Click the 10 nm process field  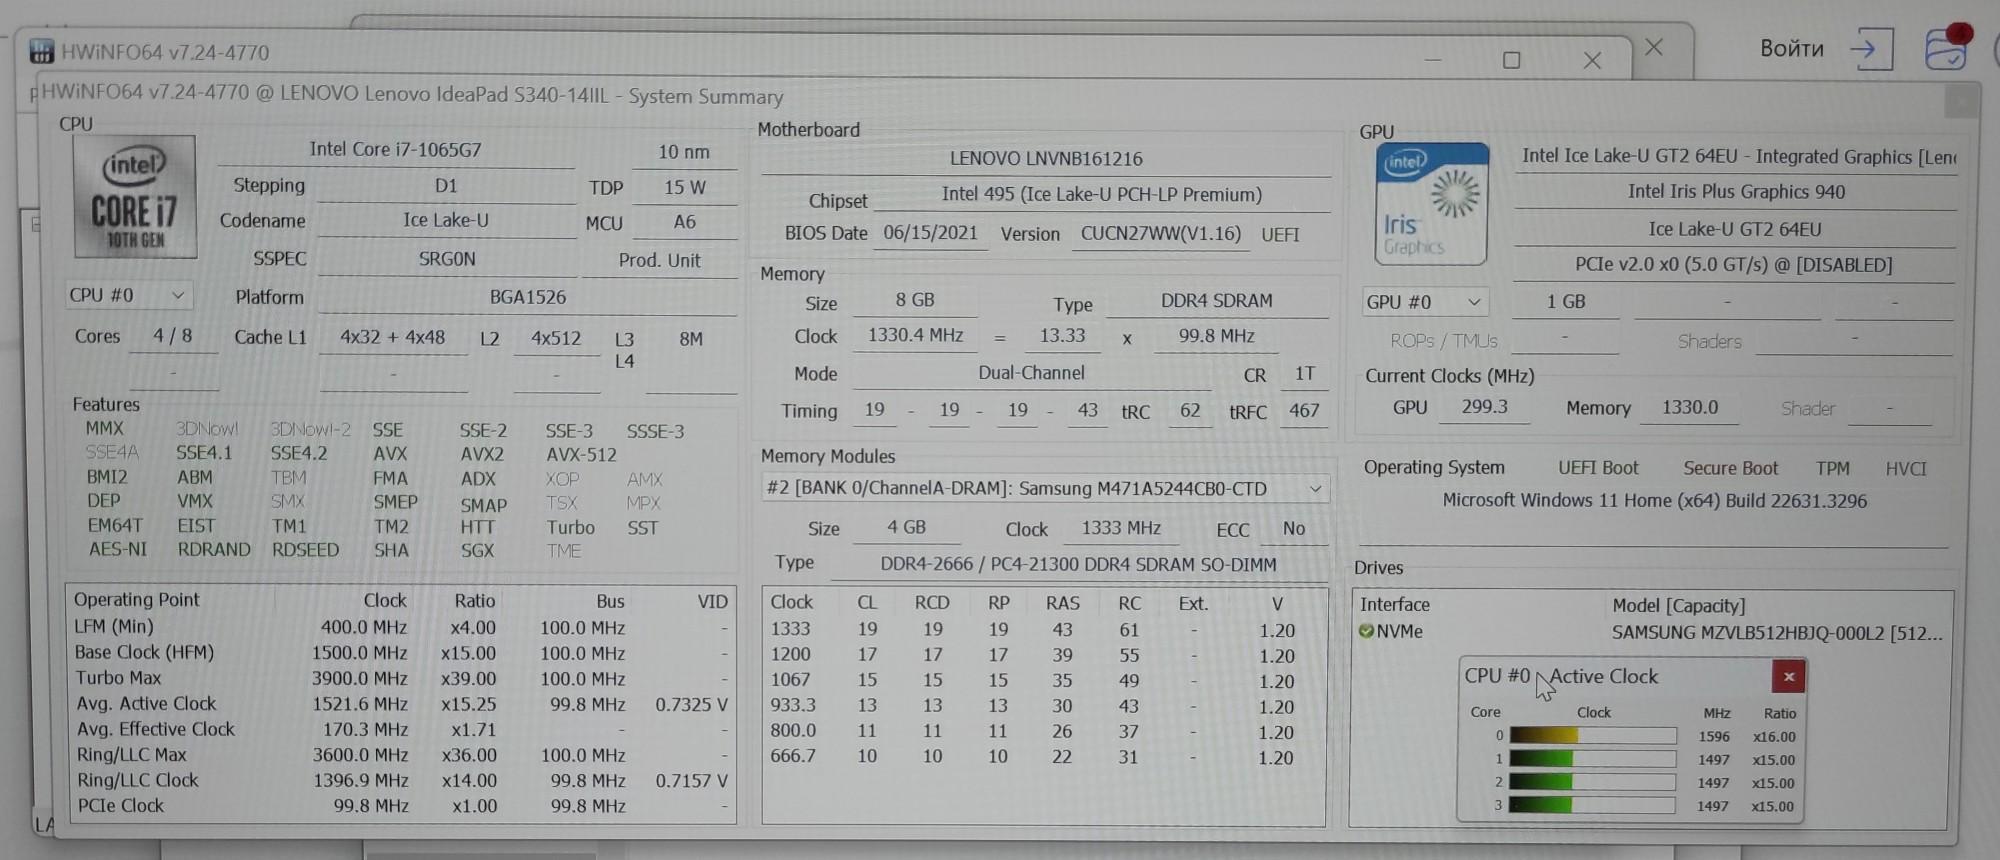point(684,152)
